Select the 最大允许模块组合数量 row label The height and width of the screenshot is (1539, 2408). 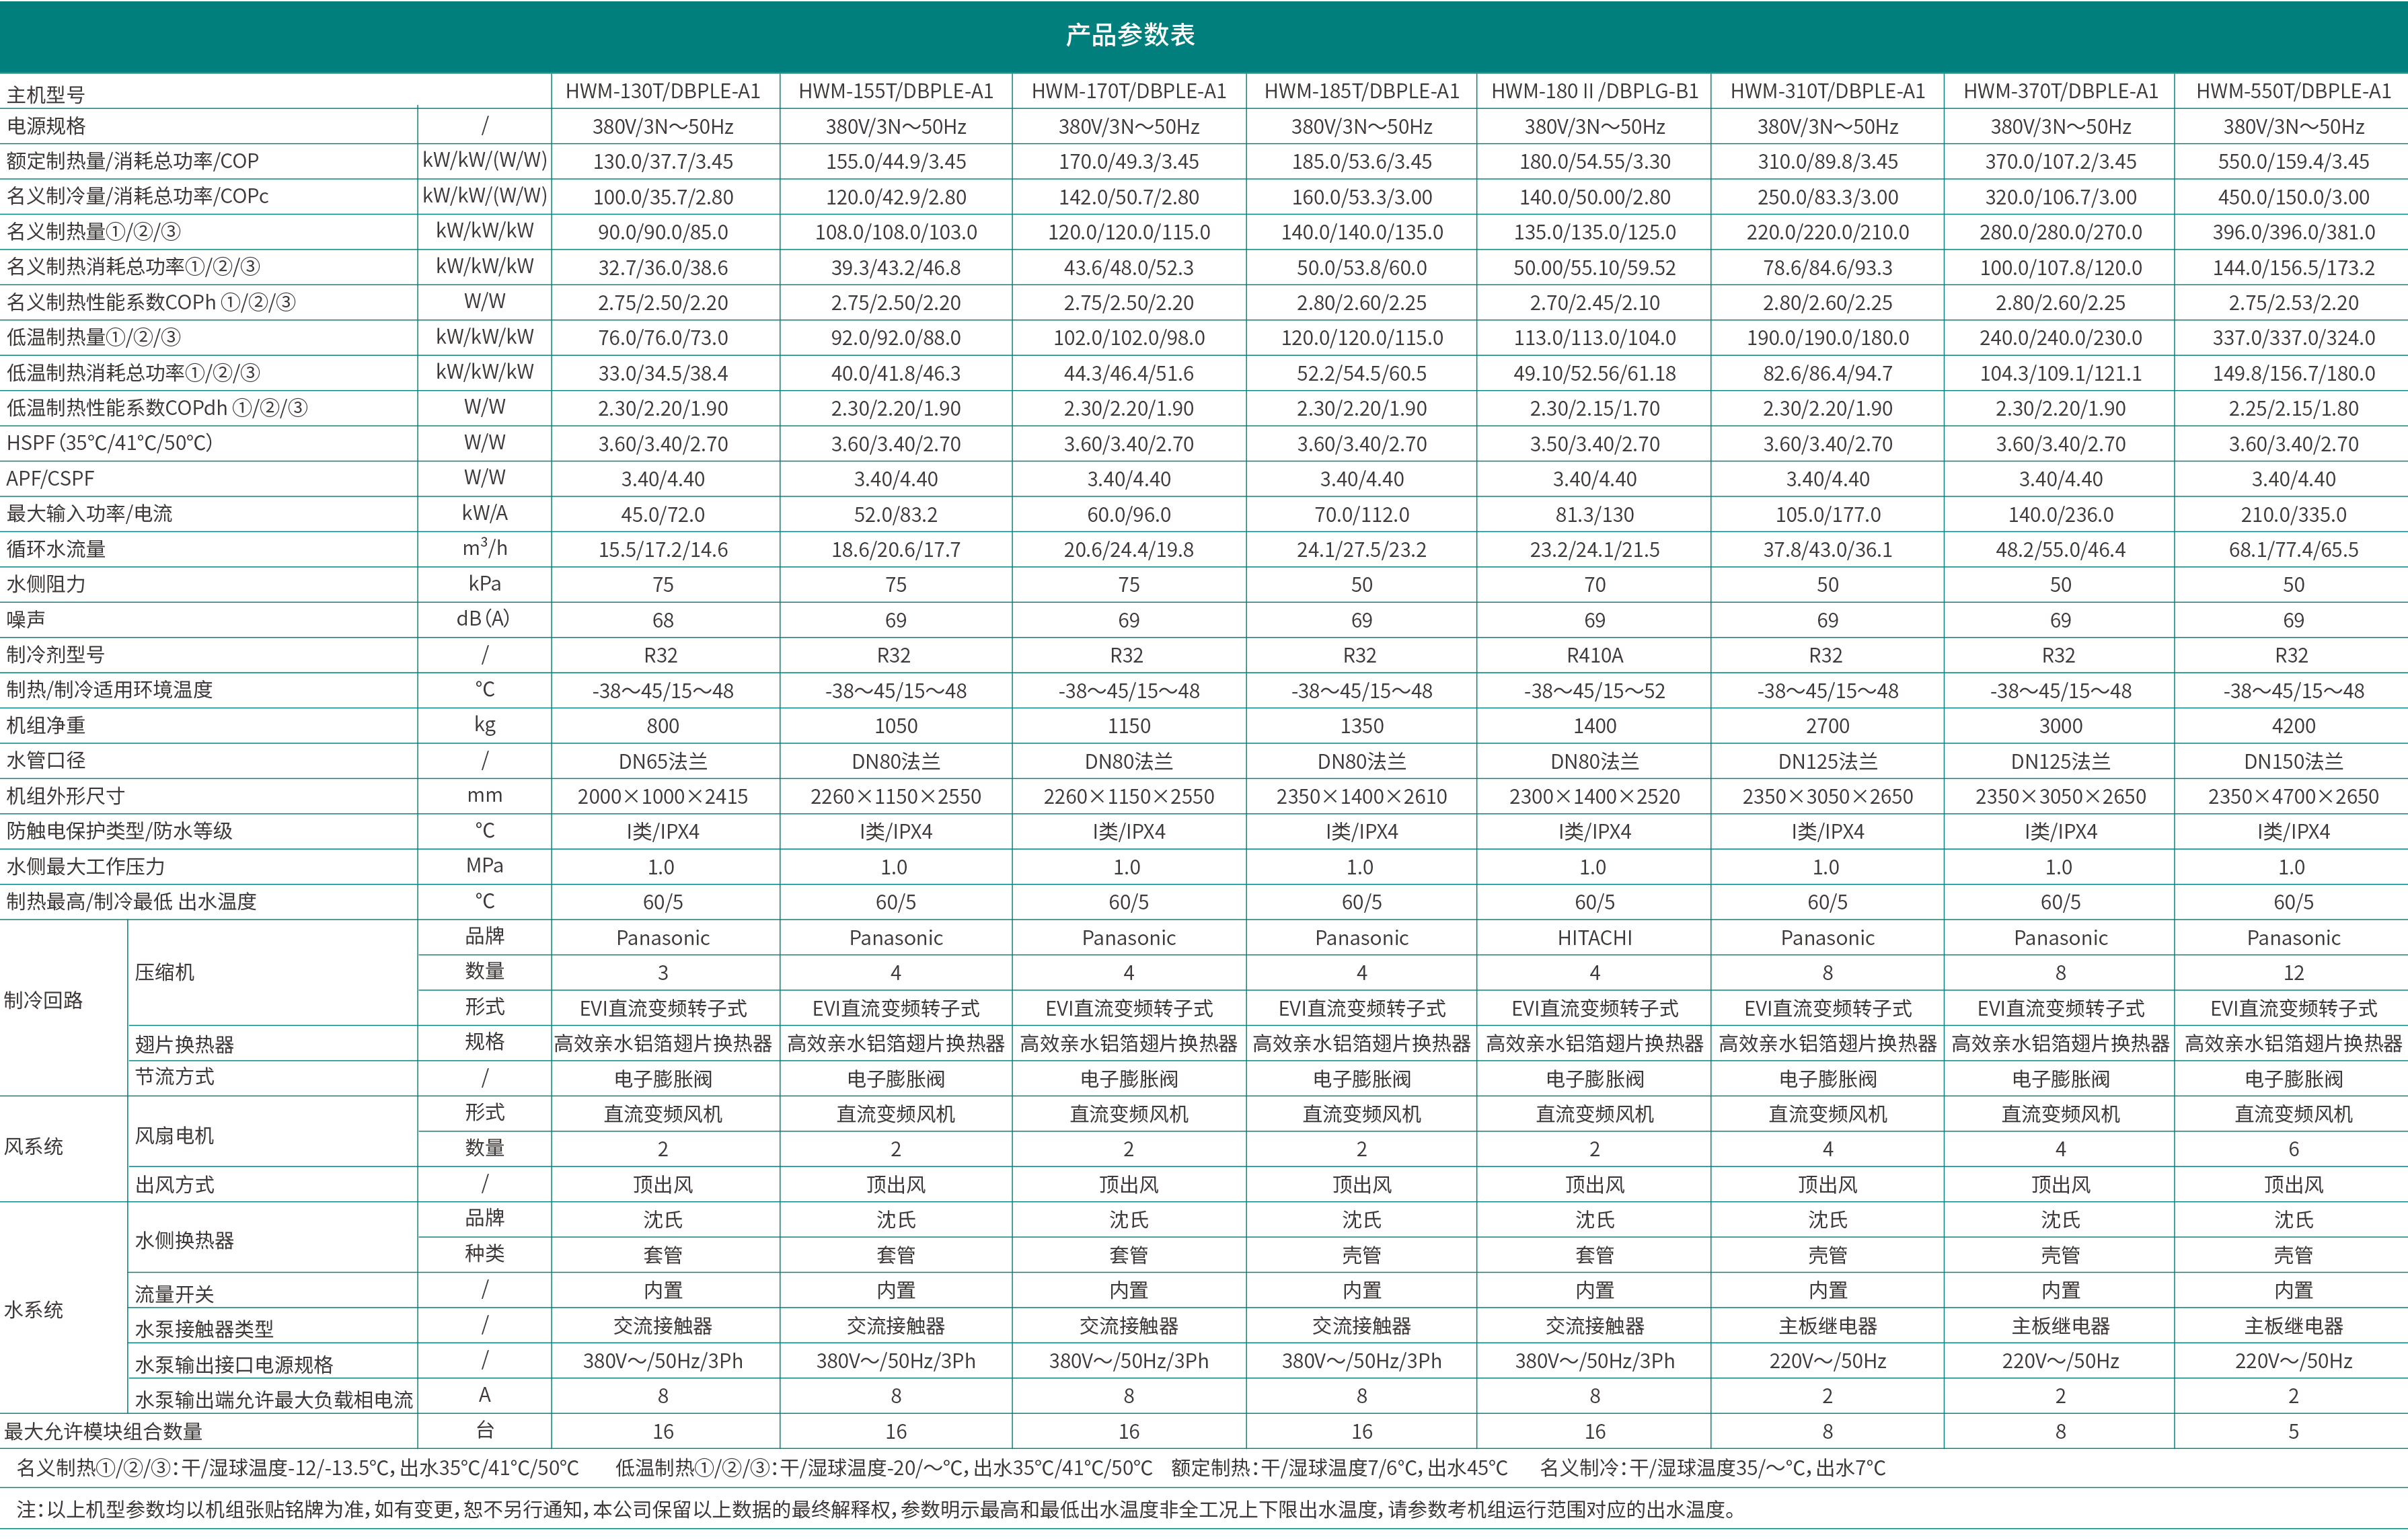pyautogui.click(x=103, y=1431)
